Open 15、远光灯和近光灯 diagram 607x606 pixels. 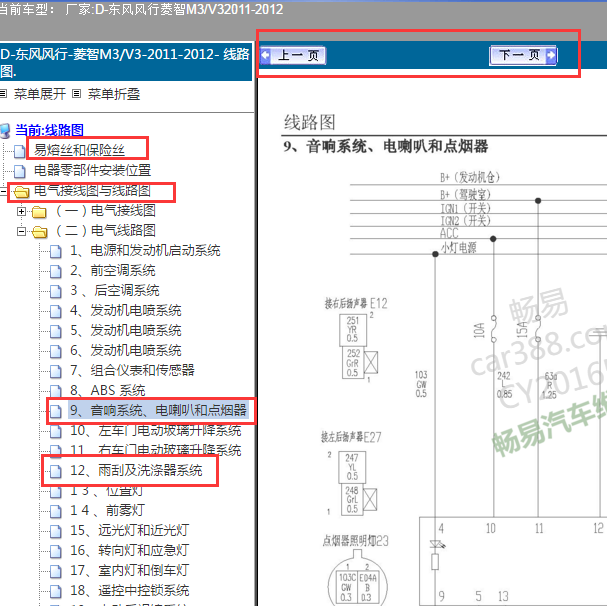coord(130,530)
